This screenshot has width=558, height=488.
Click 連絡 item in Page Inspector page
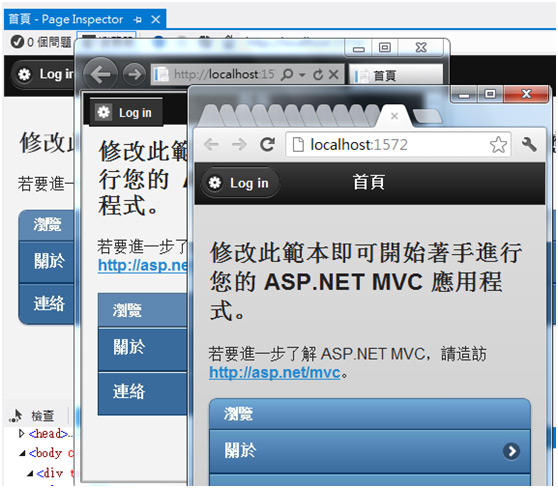click(47, 303)
